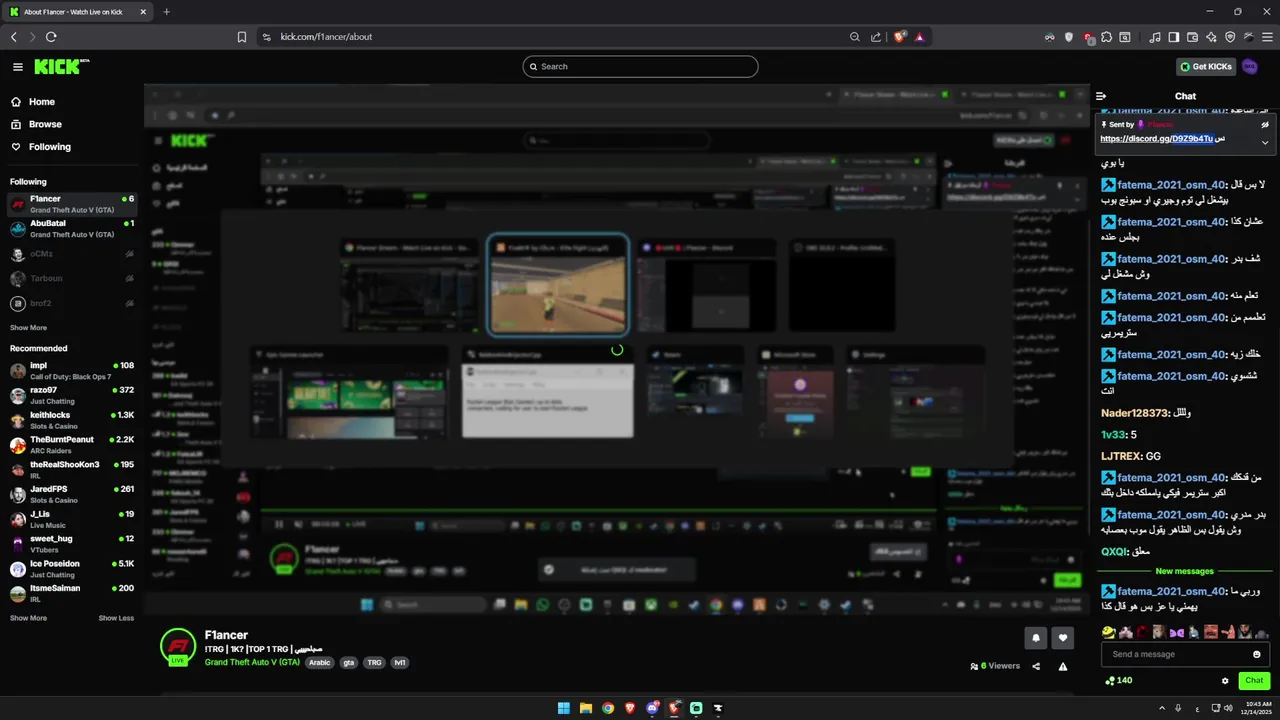Toggle the browser sidebar panel icon

[1174, 37]
